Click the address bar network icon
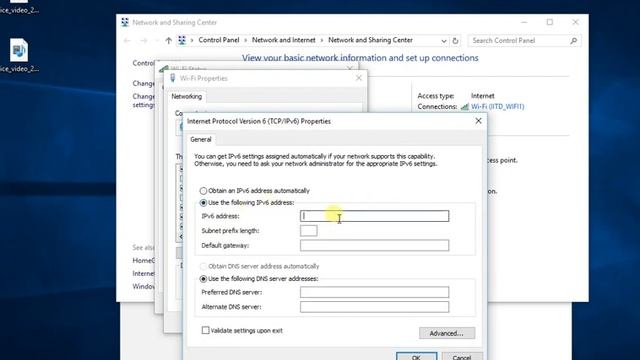640x360 pixels. [182, 40]
